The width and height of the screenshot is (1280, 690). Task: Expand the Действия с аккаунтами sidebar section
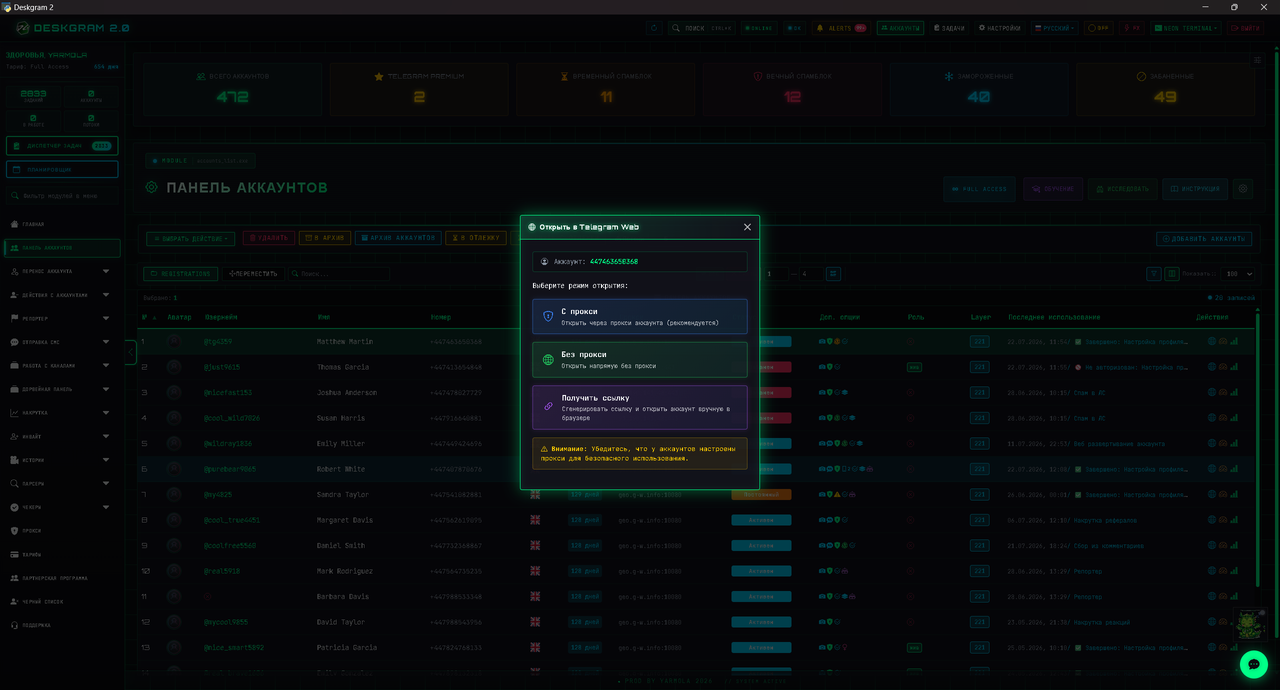tap(60, 295)
